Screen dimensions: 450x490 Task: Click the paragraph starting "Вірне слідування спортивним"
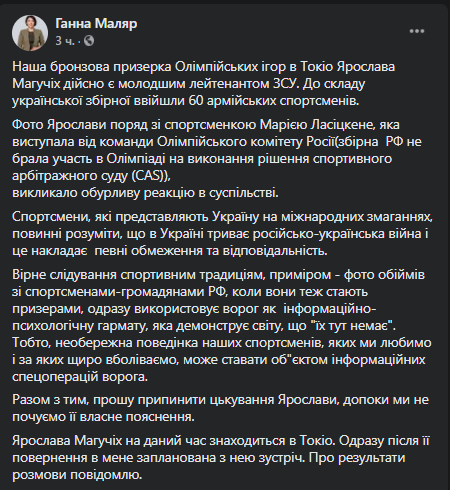(x=222, y=326)
